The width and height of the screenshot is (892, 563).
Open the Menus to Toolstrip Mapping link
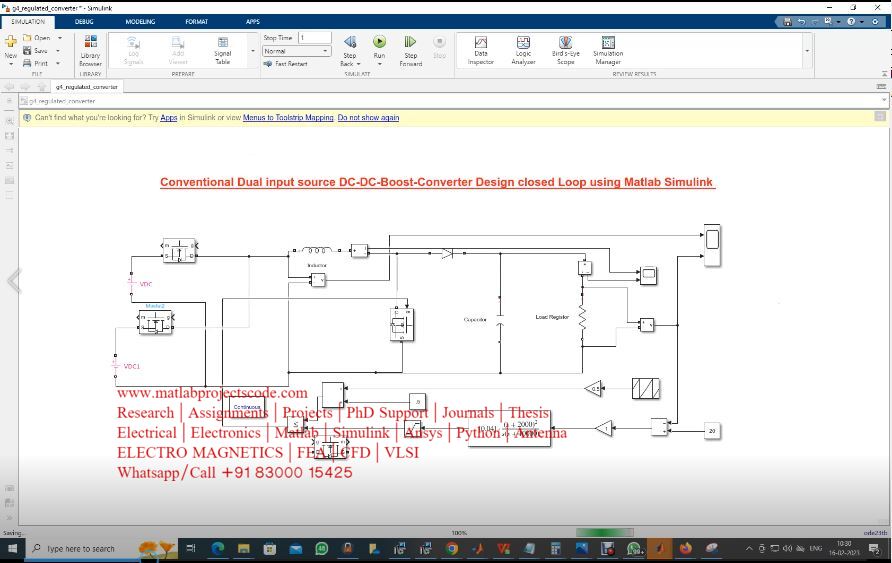(288, 118)
